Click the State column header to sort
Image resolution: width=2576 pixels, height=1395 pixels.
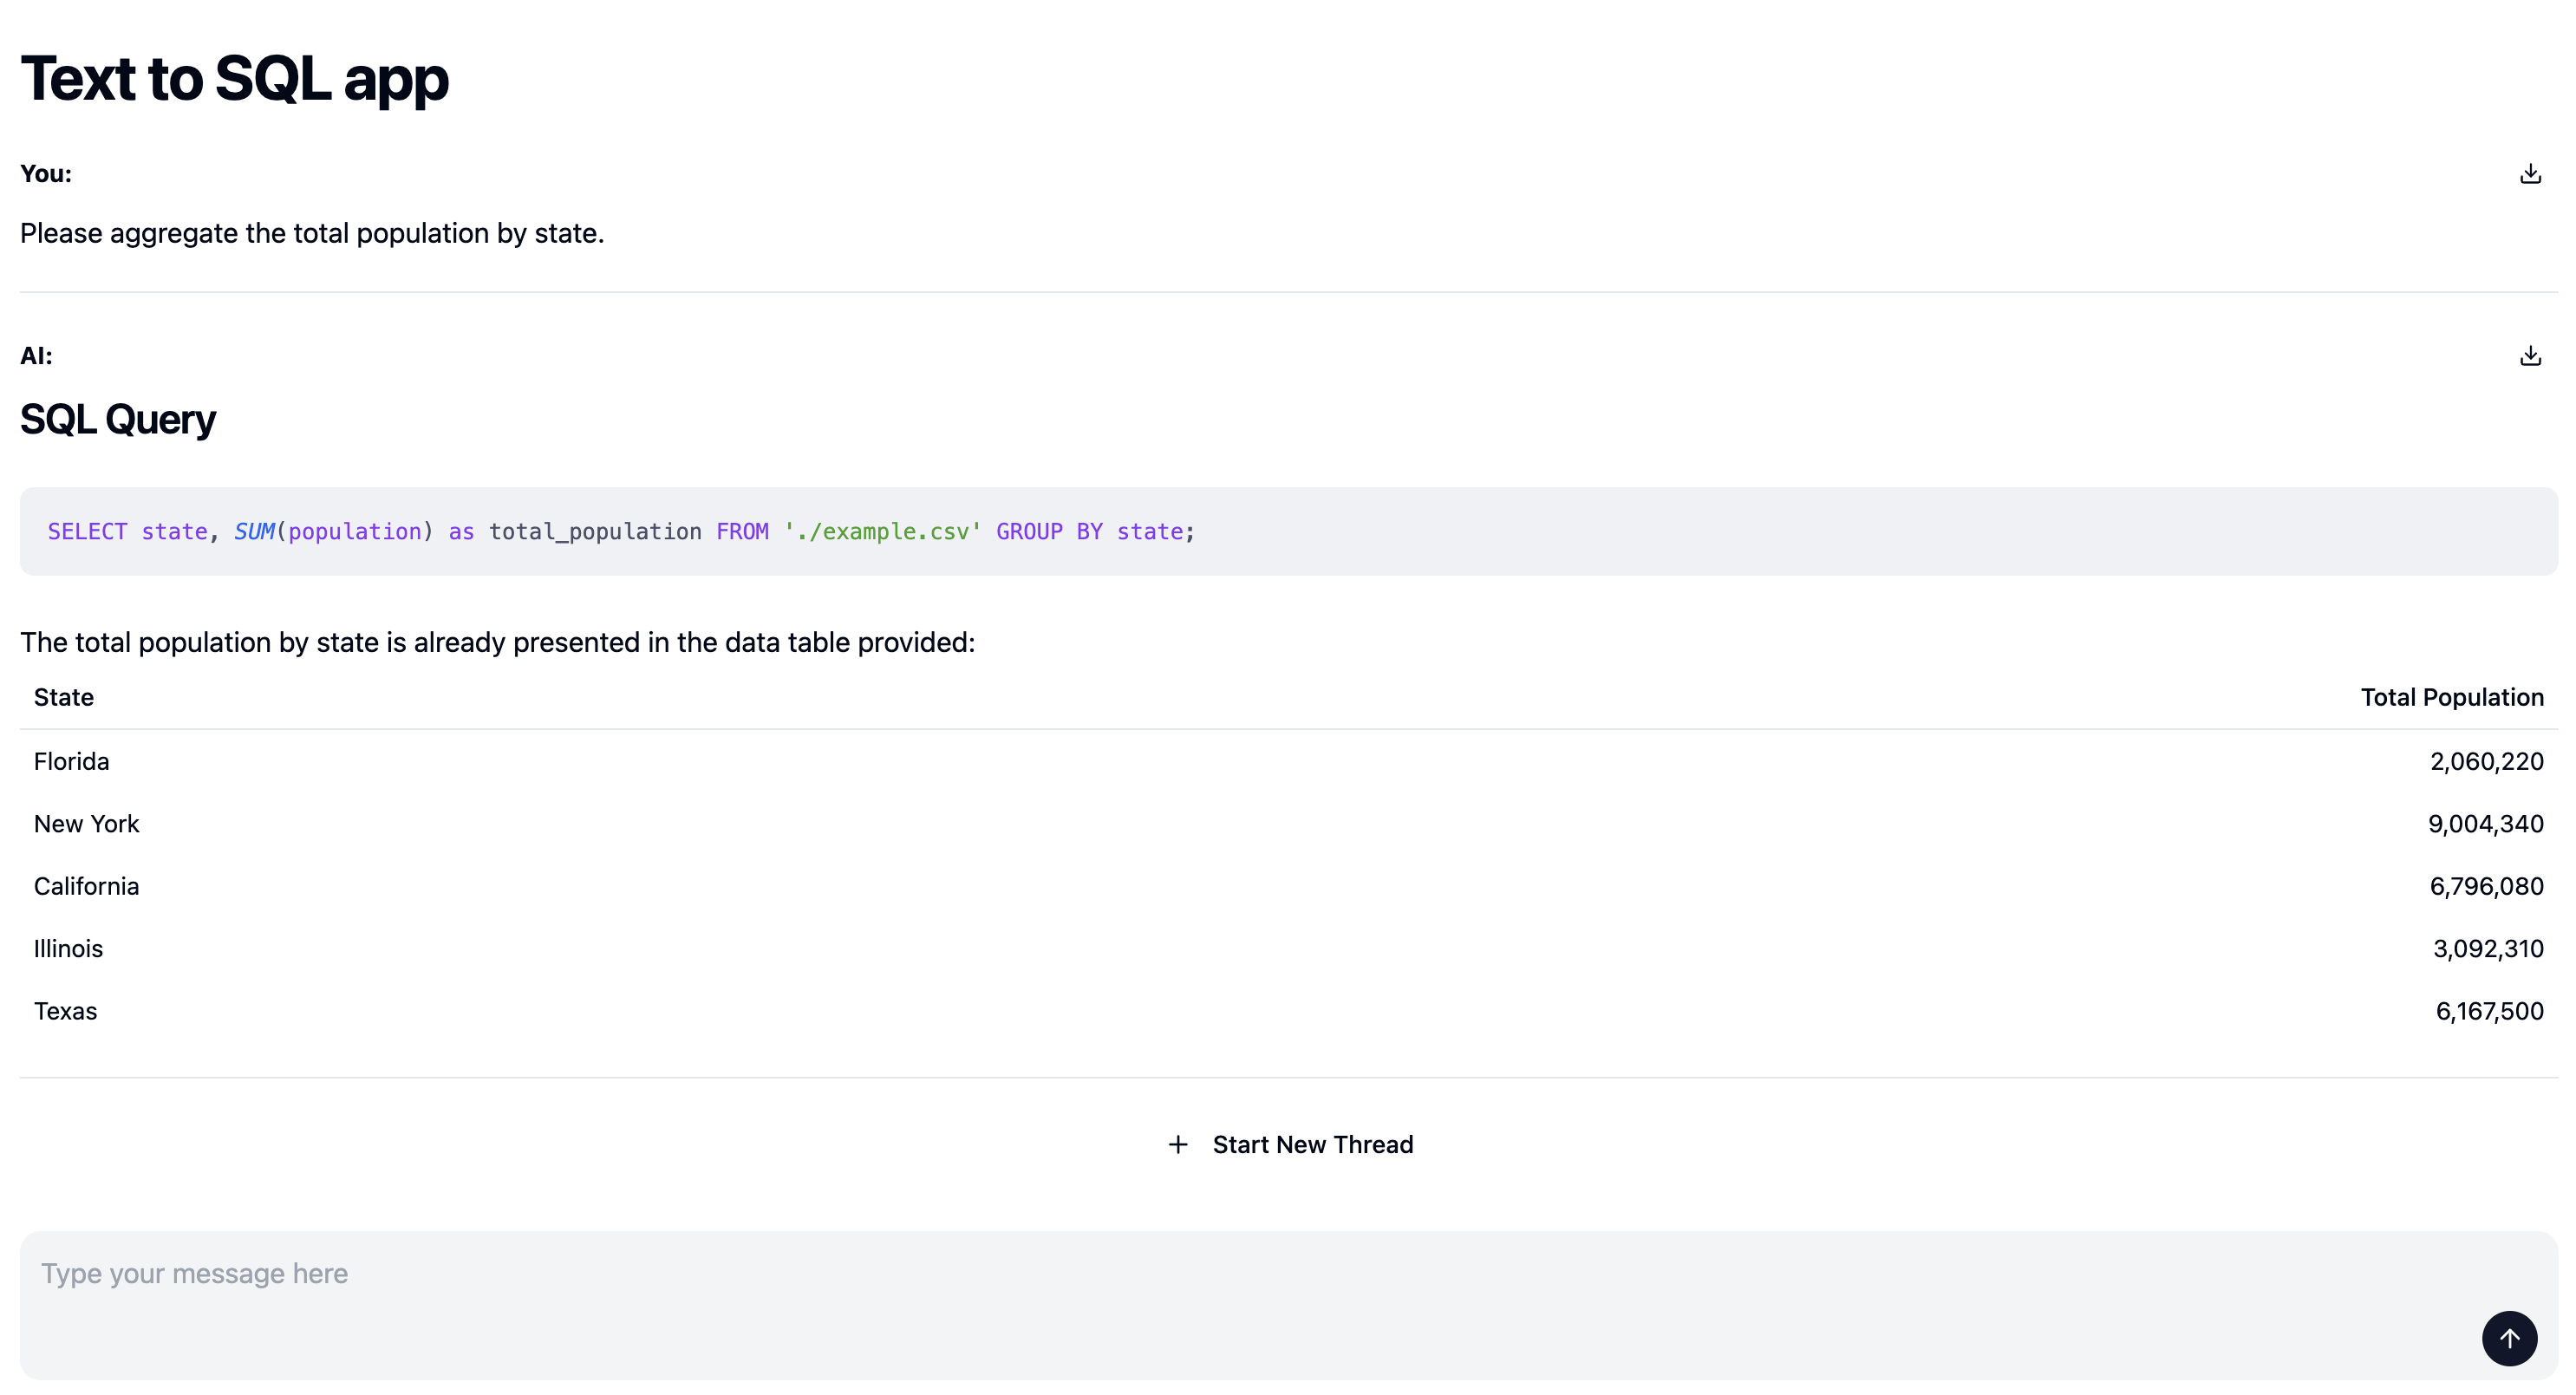pos(63,697)
